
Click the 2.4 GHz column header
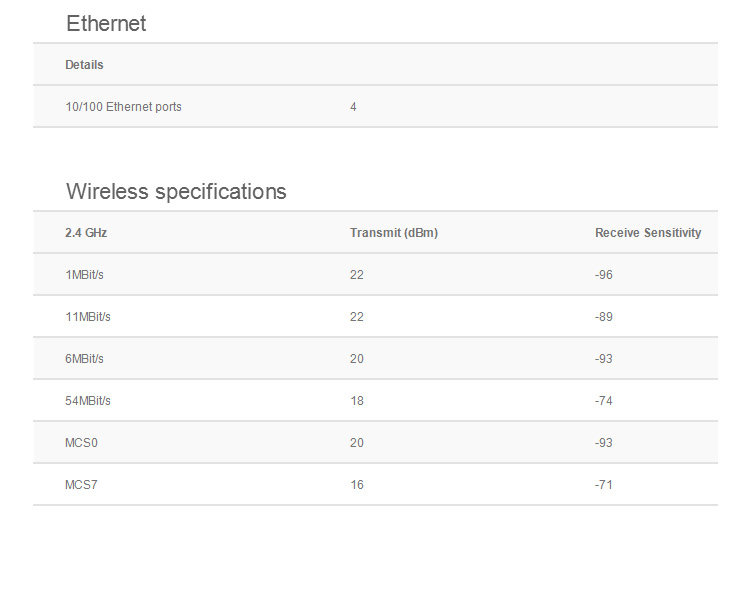86,233
